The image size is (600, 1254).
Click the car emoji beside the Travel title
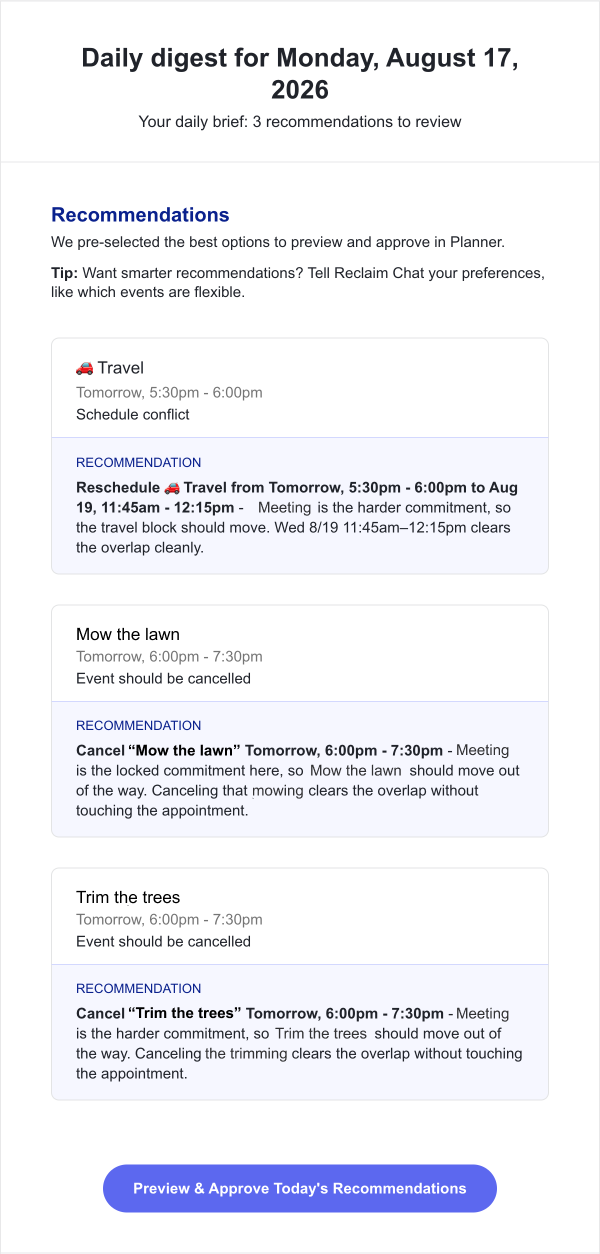click(x=84, y=368)
